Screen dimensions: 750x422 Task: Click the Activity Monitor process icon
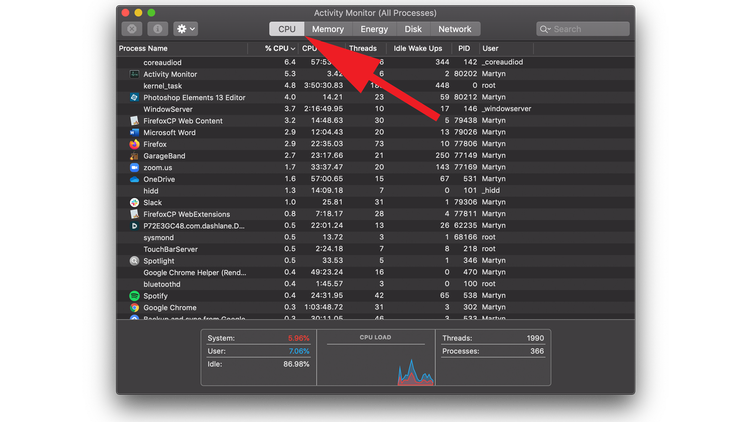134,74
